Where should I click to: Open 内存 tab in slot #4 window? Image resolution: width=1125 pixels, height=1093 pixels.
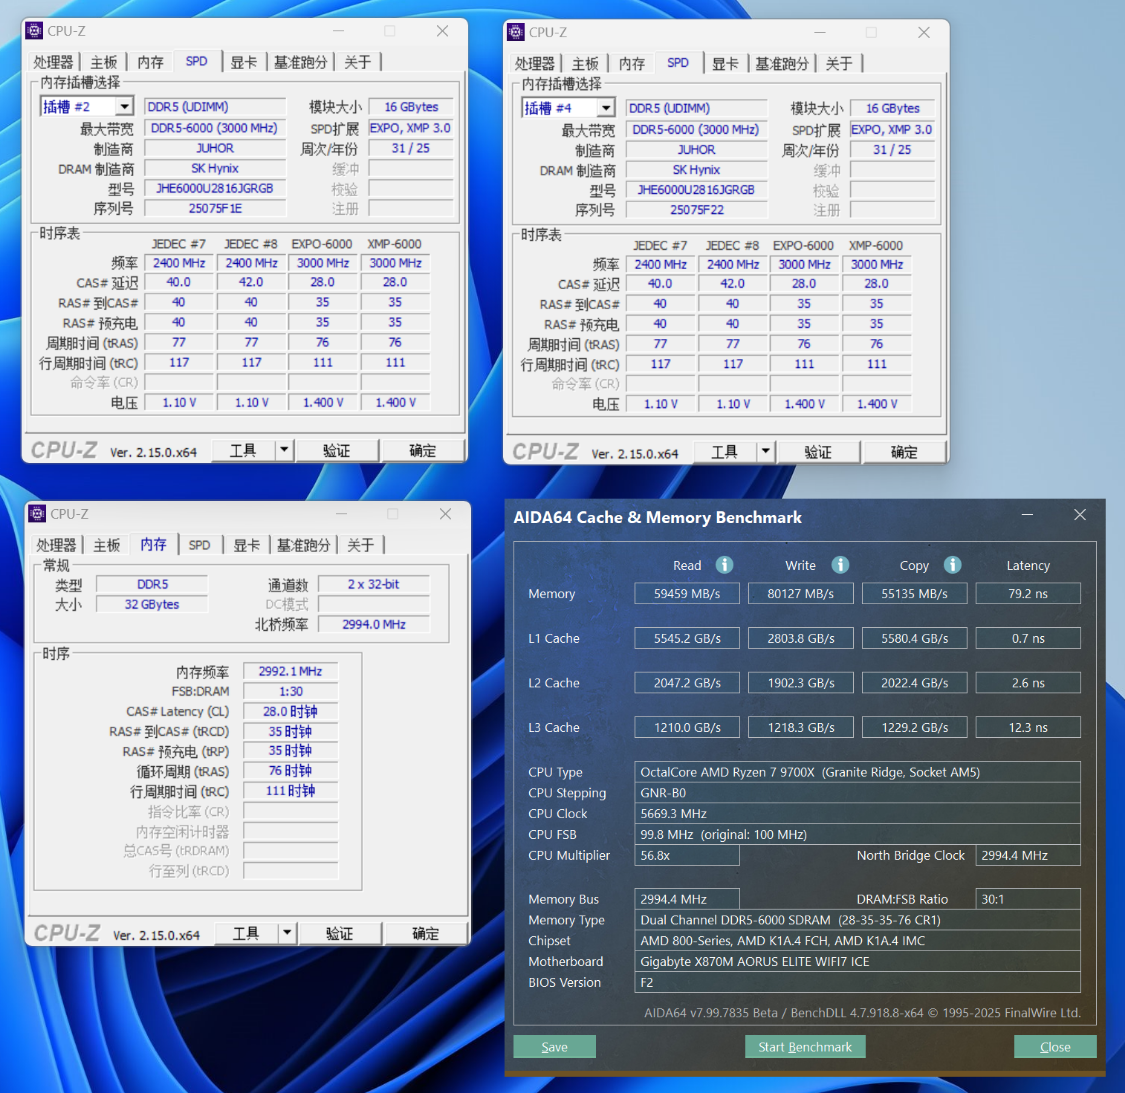tap(631, 64)
